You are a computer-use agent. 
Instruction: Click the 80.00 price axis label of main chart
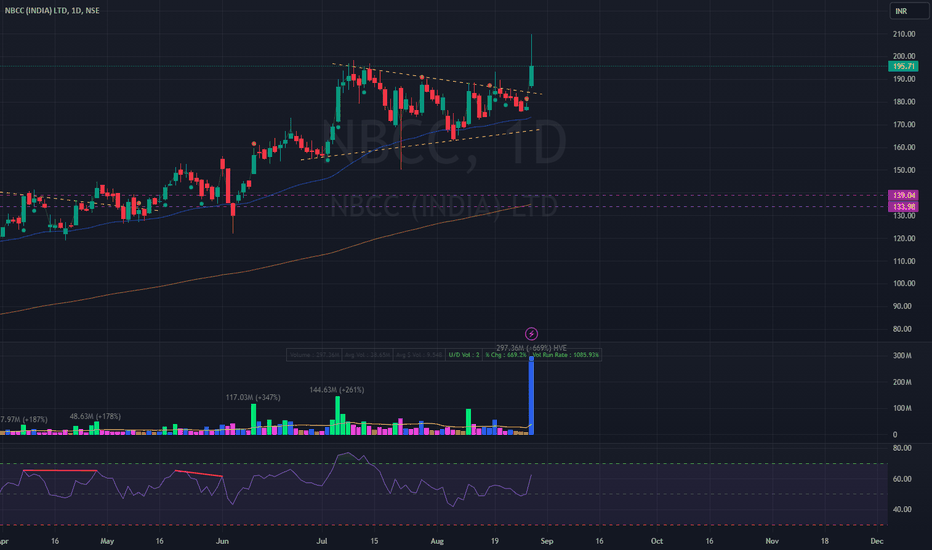(902, 329)
